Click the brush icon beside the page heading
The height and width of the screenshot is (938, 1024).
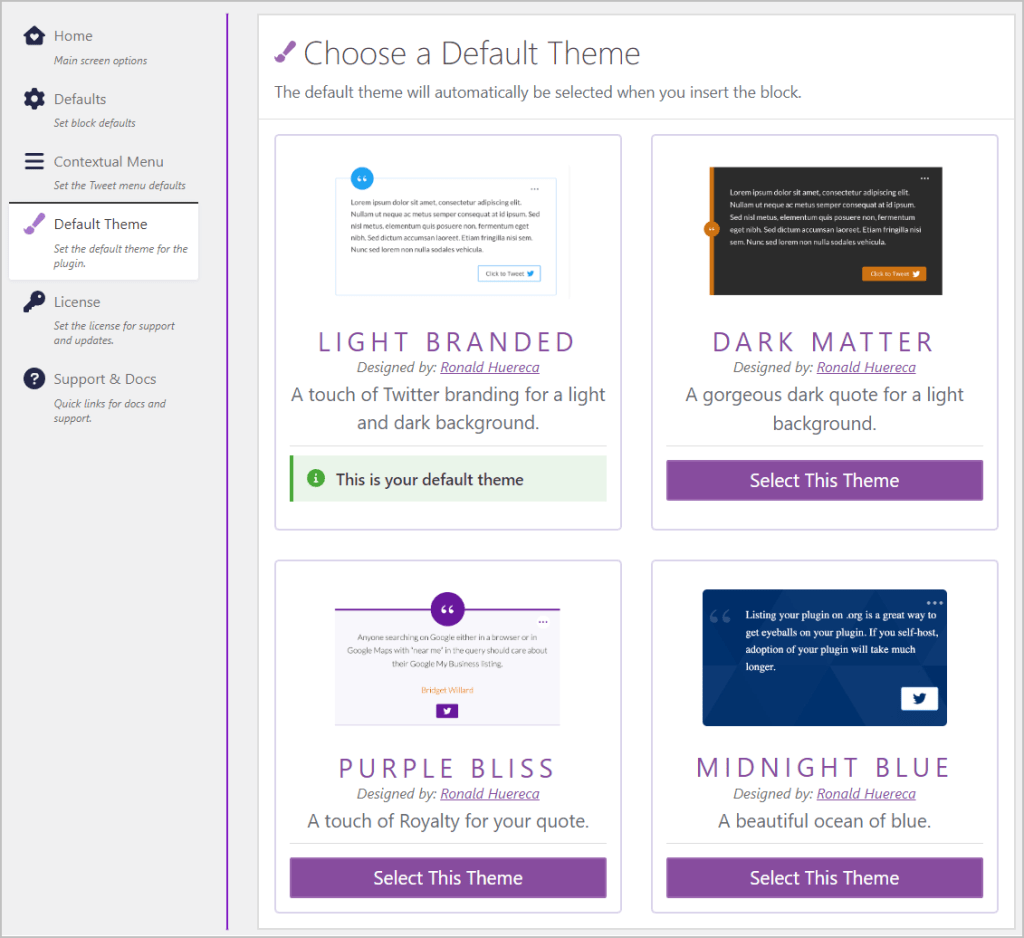(286, 50)
